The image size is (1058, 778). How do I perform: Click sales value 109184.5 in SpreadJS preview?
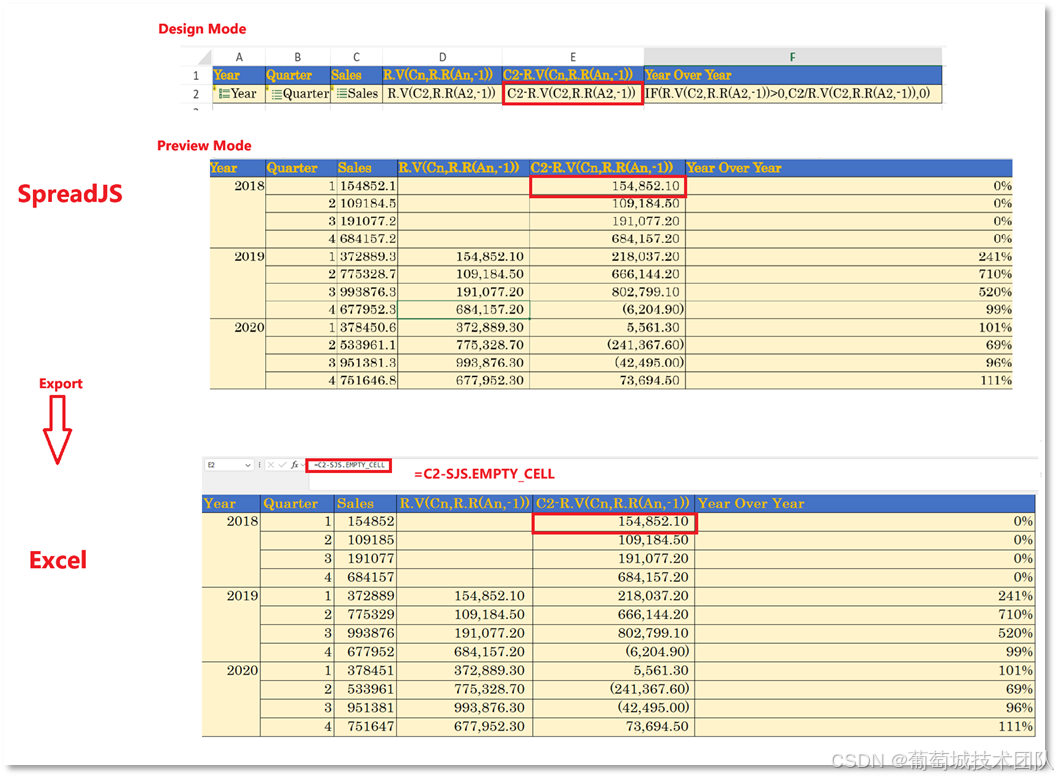point(367,204)
